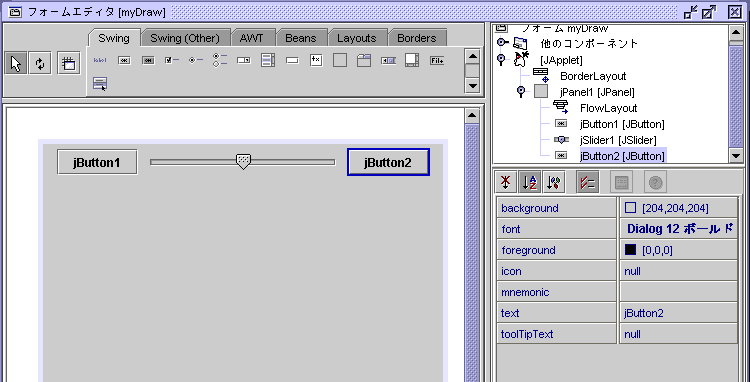The height and width of the screenshot is (382, 750).
Task: Pick the JMenuBar 'File' palette icon
Action: click(437, 60)
